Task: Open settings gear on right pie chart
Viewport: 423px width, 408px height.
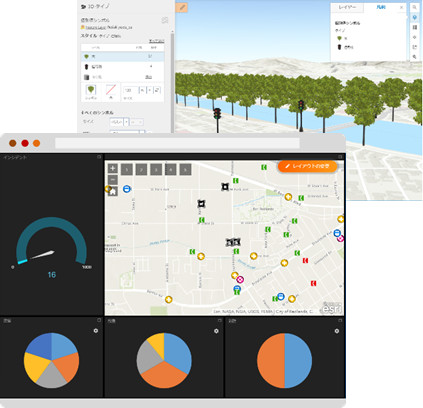Action: coord(337,331)
